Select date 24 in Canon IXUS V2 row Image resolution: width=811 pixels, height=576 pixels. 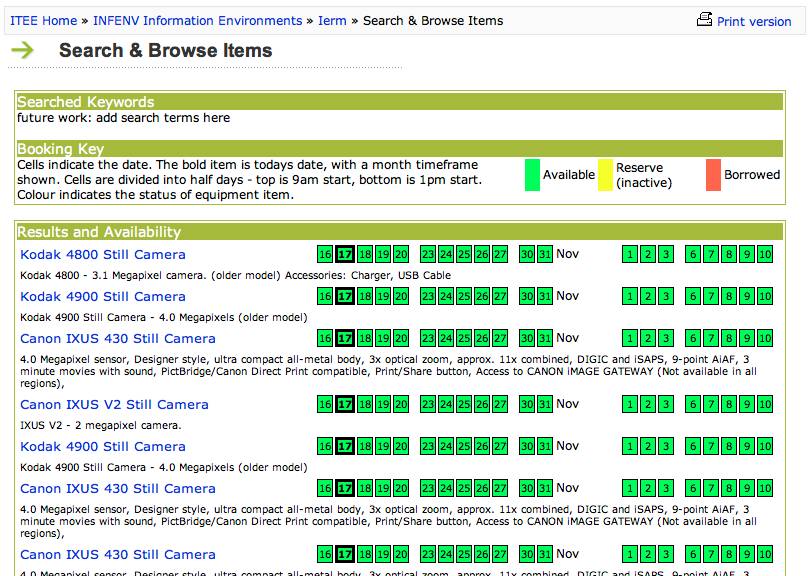[446, 404]
